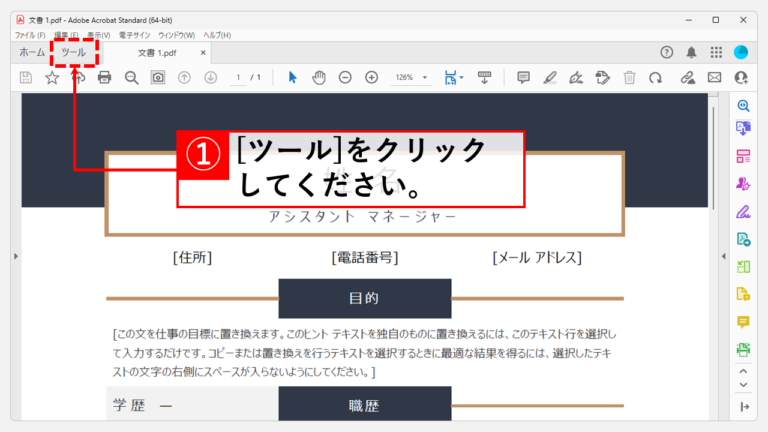Select the Hand pan tool
The width and height of the screenshot is (768, 432).
point(319,77)
